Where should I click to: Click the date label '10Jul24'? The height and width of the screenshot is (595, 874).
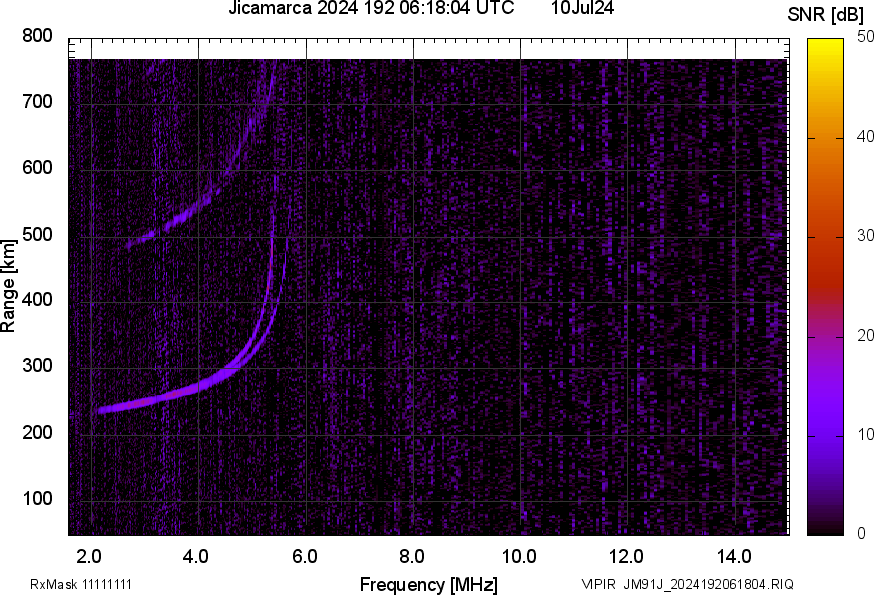(x=582, y=8)
